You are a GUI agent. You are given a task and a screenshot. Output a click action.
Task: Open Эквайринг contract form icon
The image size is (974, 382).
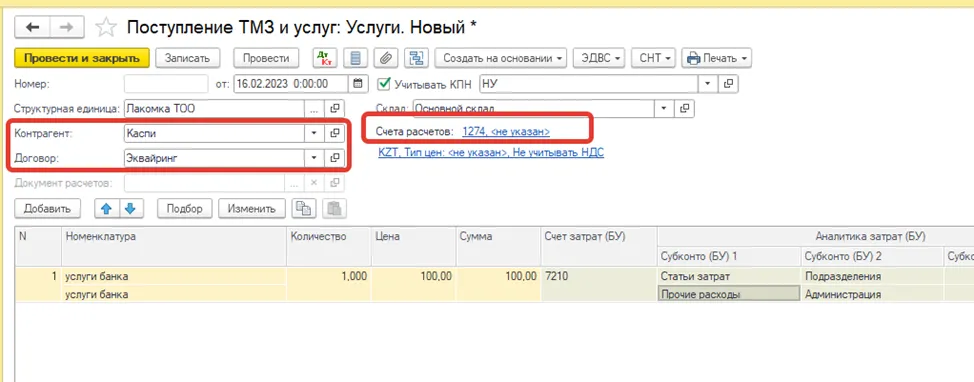[335, 158]
